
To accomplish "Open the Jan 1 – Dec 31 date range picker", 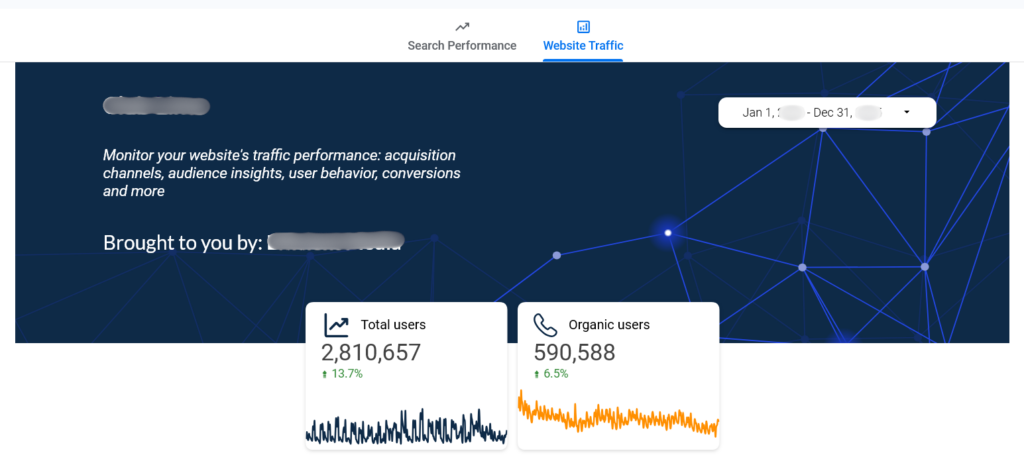I will pos(827,112).
